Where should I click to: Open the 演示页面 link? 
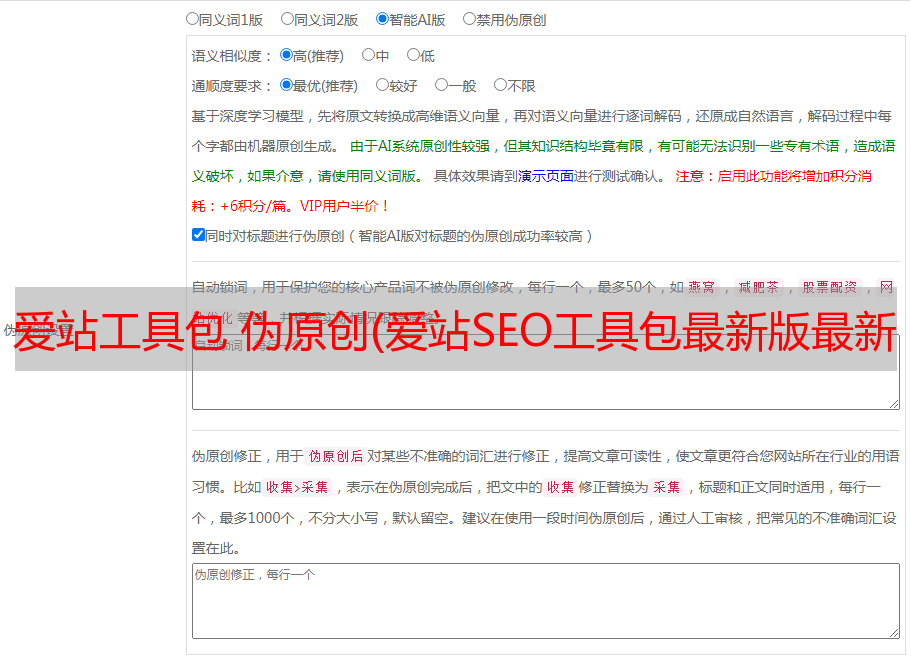545,176
